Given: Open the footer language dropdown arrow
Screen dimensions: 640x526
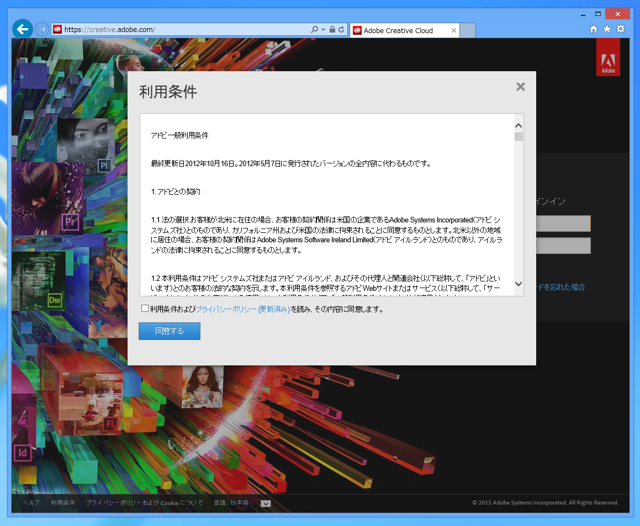Looking at the screenshot, I should pos(266,504).
